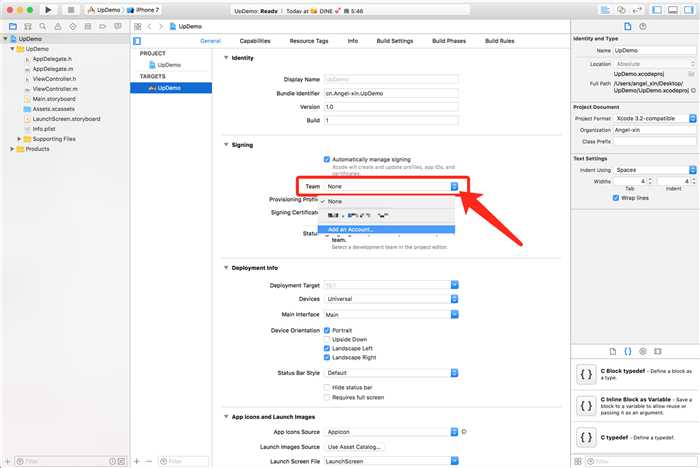Screen dimensions: 700x468
Task: Uncheck Portrait orientation
Action: point(327,330)
